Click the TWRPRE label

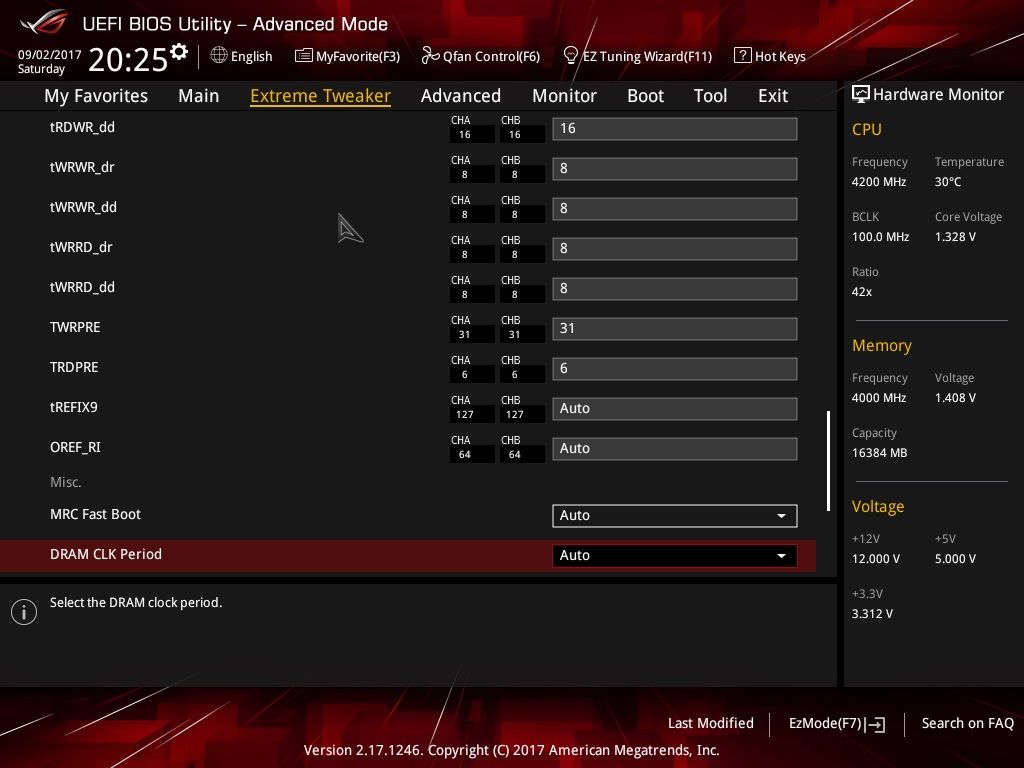click(x=75, y=327)
